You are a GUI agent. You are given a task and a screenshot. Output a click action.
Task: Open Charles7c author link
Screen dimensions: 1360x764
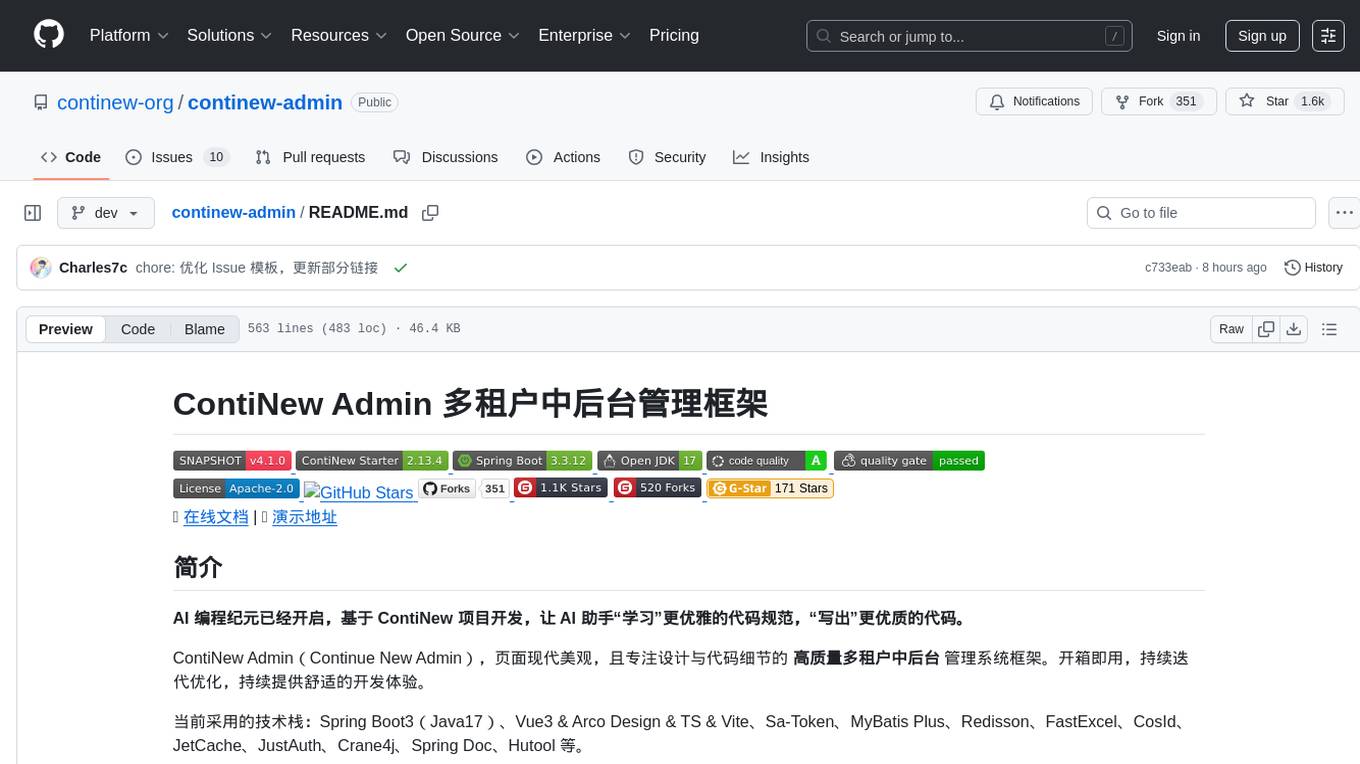tap(93, 268)
